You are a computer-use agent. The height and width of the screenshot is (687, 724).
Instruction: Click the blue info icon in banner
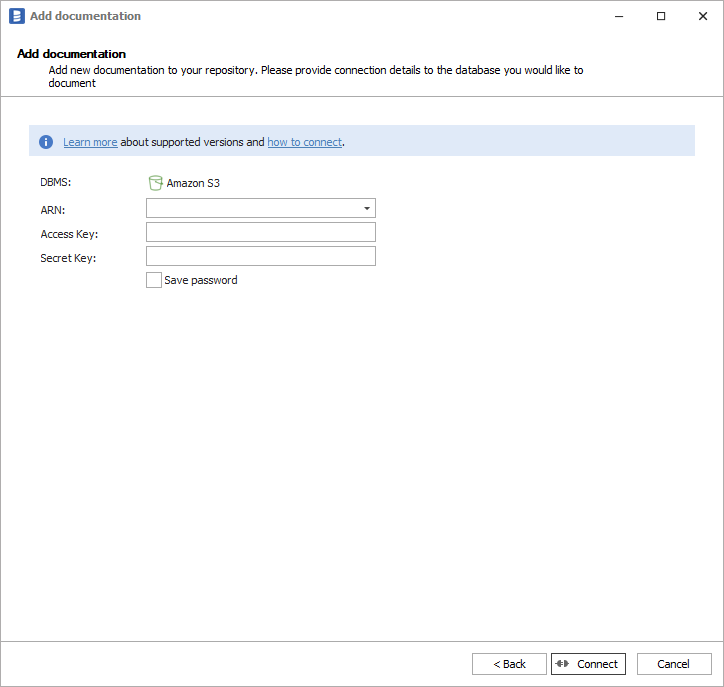tap(46, 142)
